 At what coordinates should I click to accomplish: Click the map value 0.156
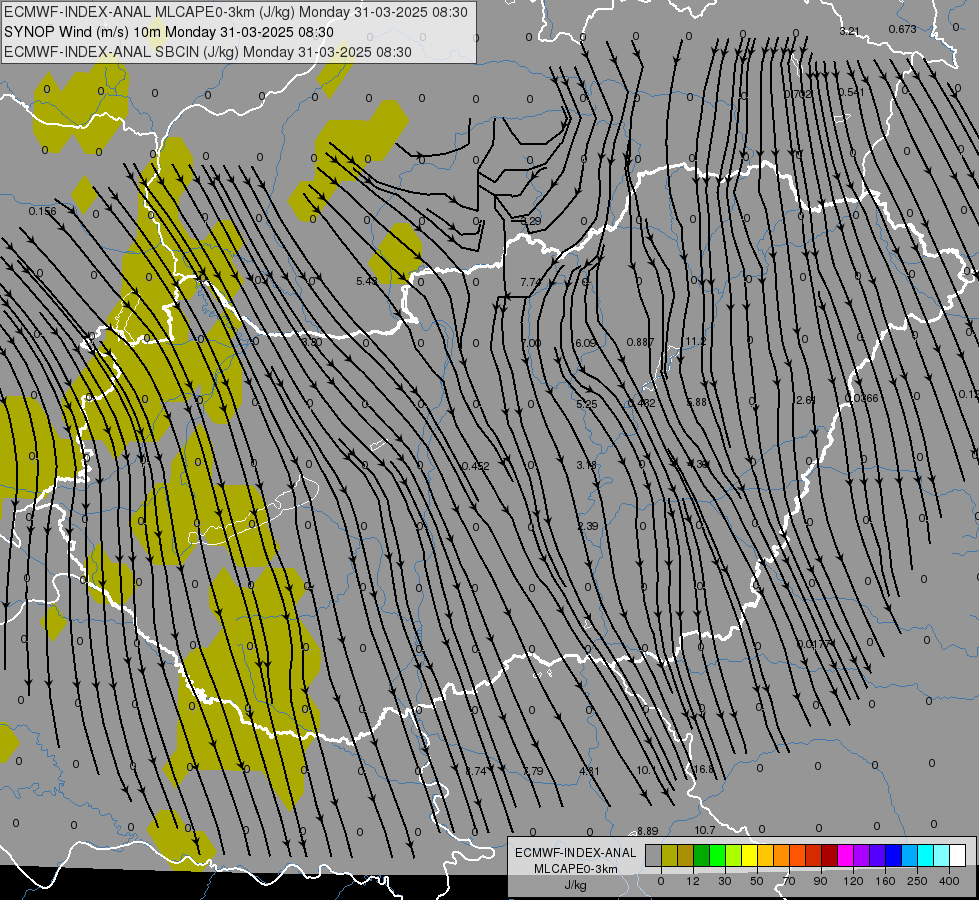42,211
